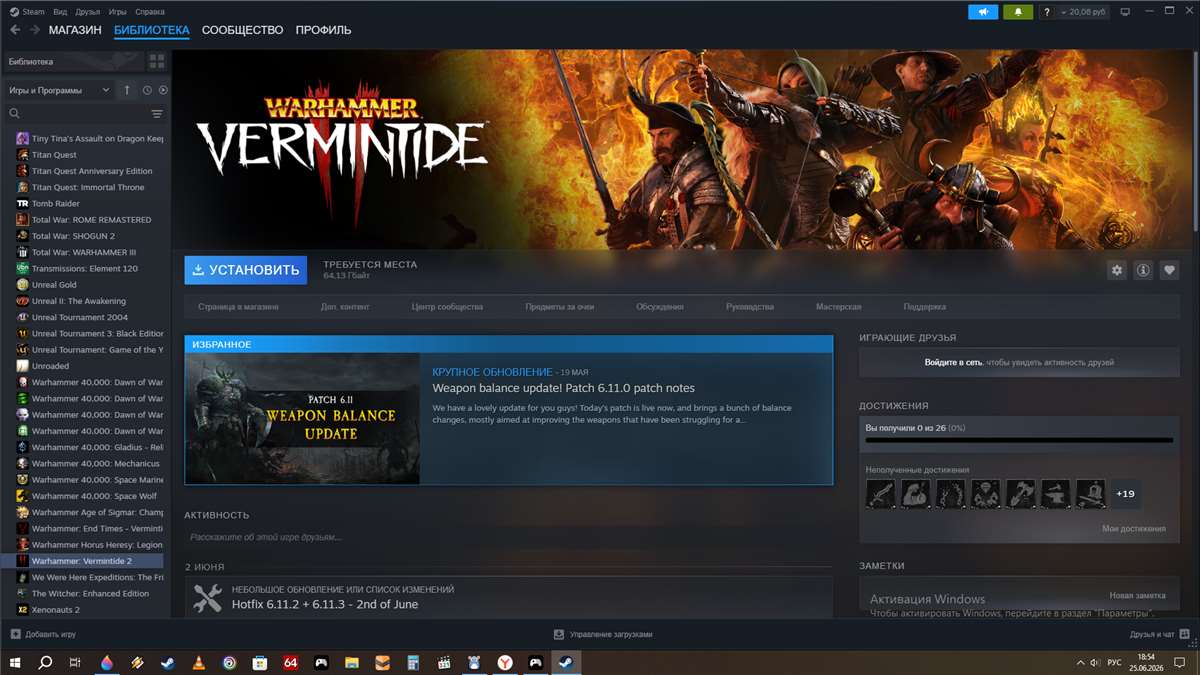Open taskbar search magnifier
This screenshot has height=675, width=1200.
click(x=45, y=662)
